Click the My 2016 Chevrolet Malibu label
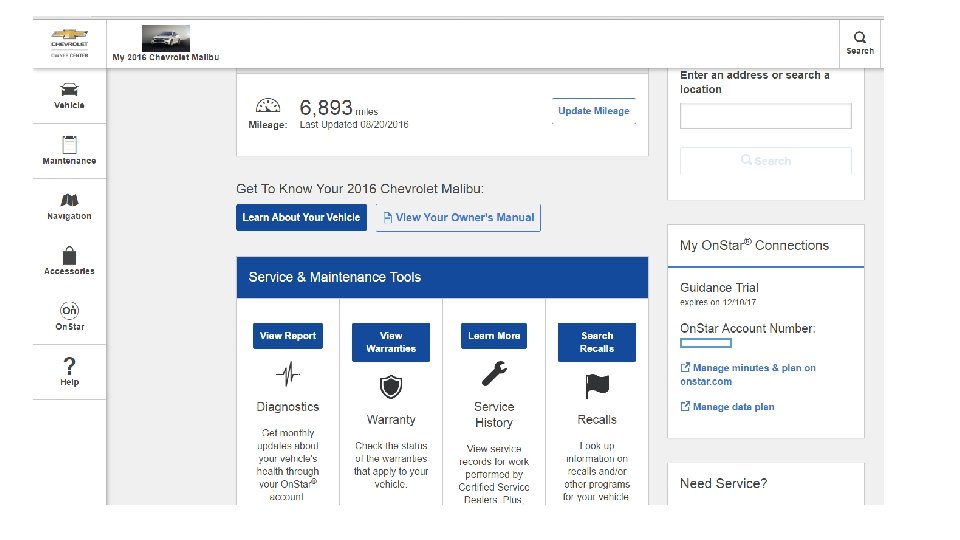Screen dimensions: 960x540 tap(165, 58)
